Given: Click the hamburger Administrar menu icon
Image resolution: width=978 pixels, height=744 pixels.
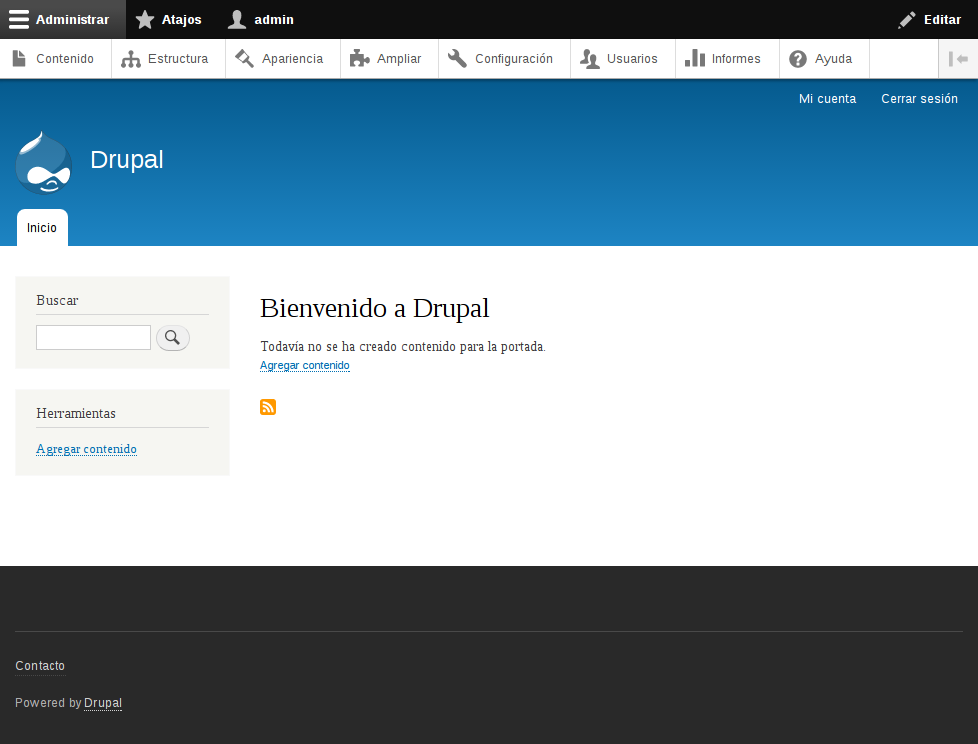Looking at the screenshot, I should tap(19, 19).
